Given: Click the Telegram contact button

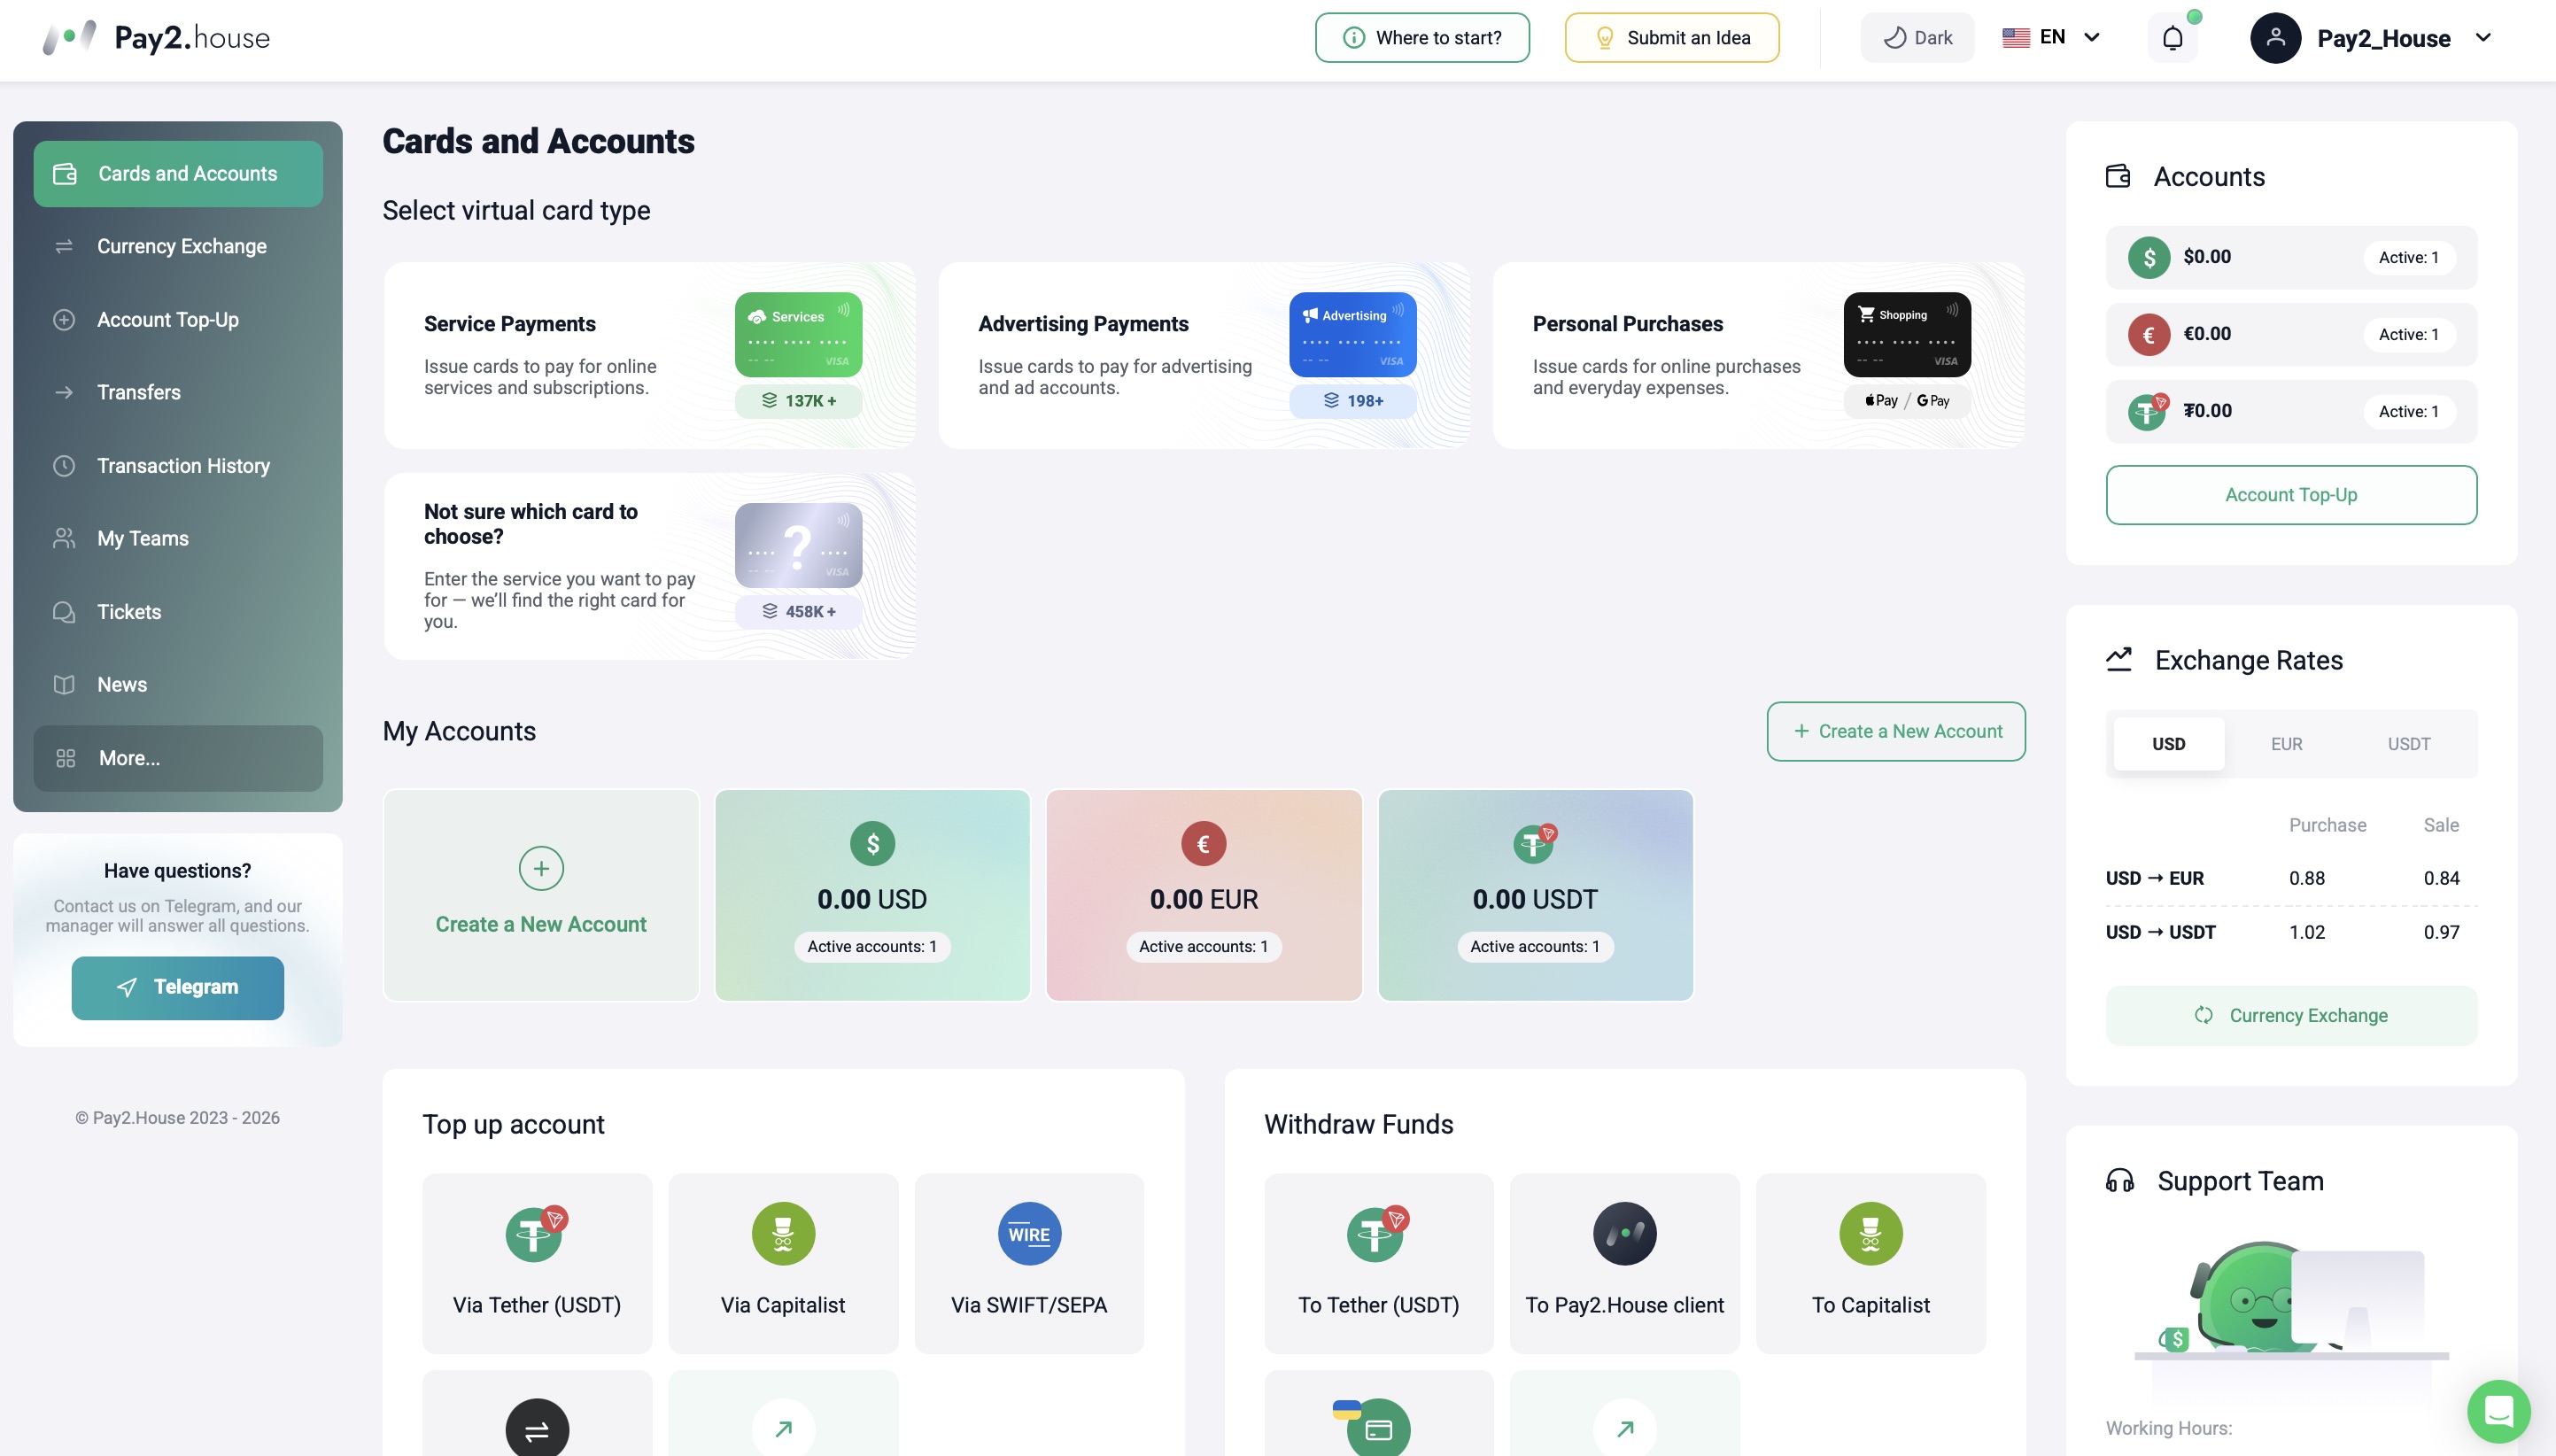Looking at the screenshot, I should pyautogui.click(x=177, y=987).
